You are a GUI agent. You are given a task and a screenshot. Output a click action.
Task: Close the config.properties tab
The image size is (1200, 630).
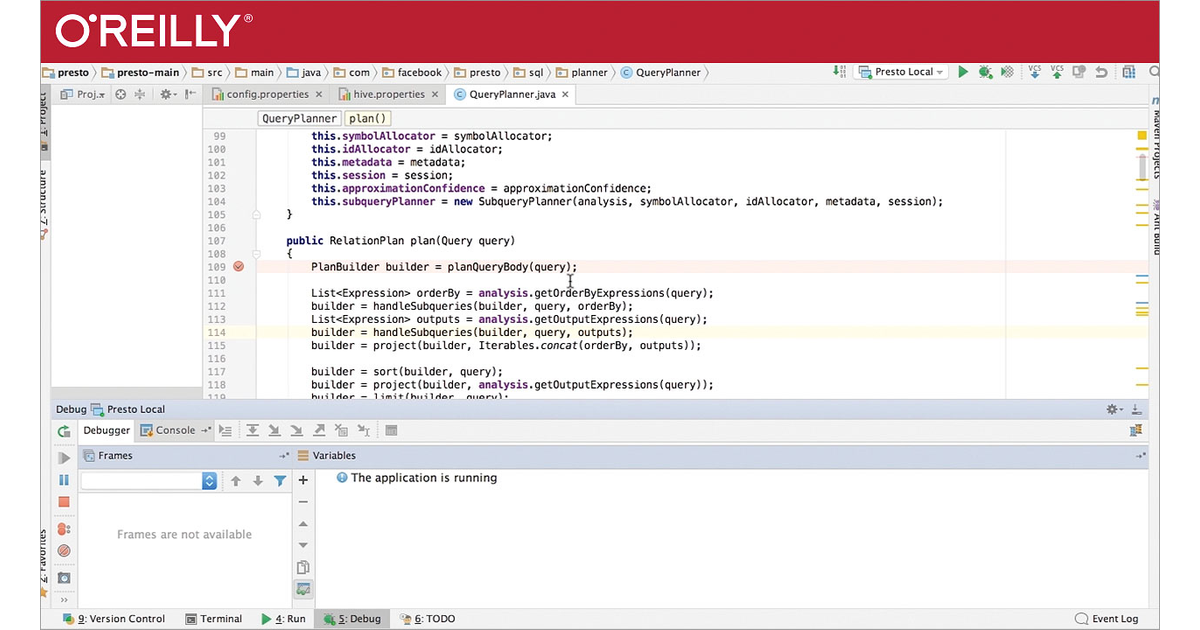[319, 94]
